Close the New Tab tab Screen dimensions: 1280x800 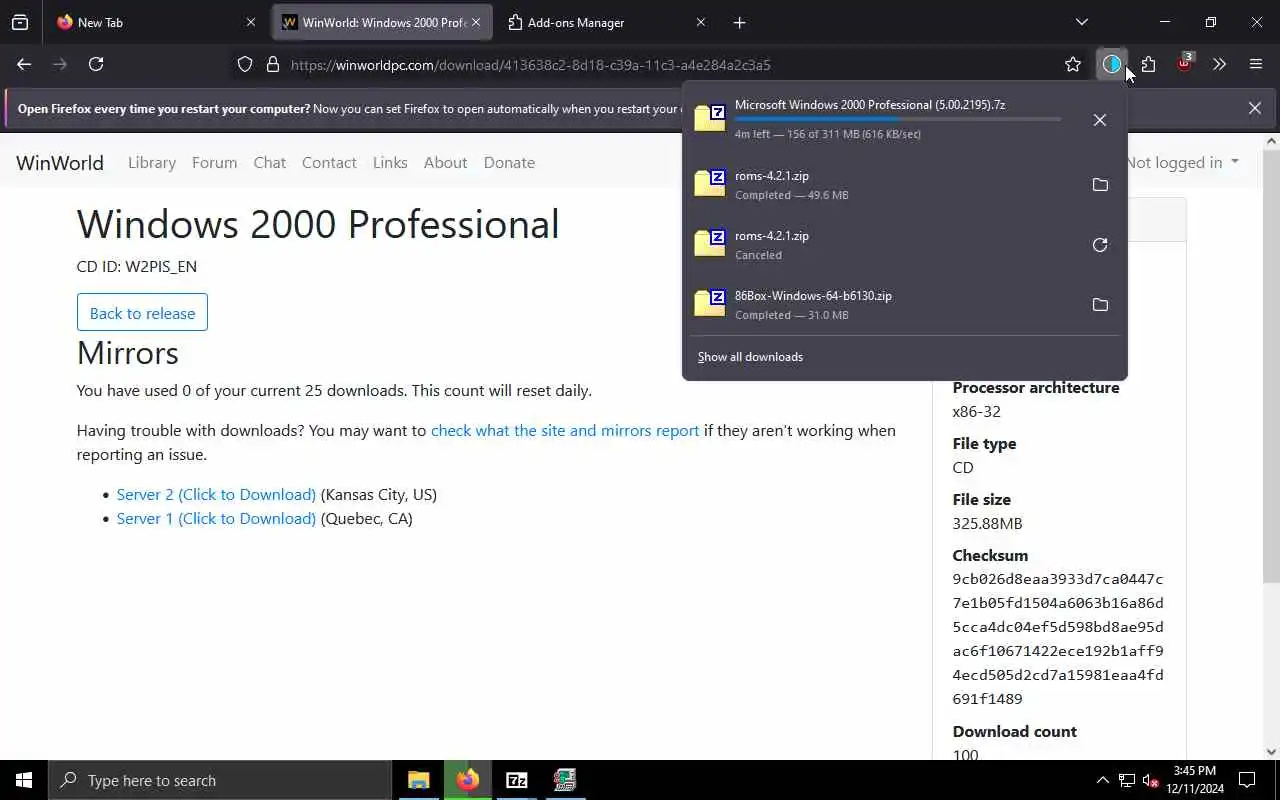point(251,22)
